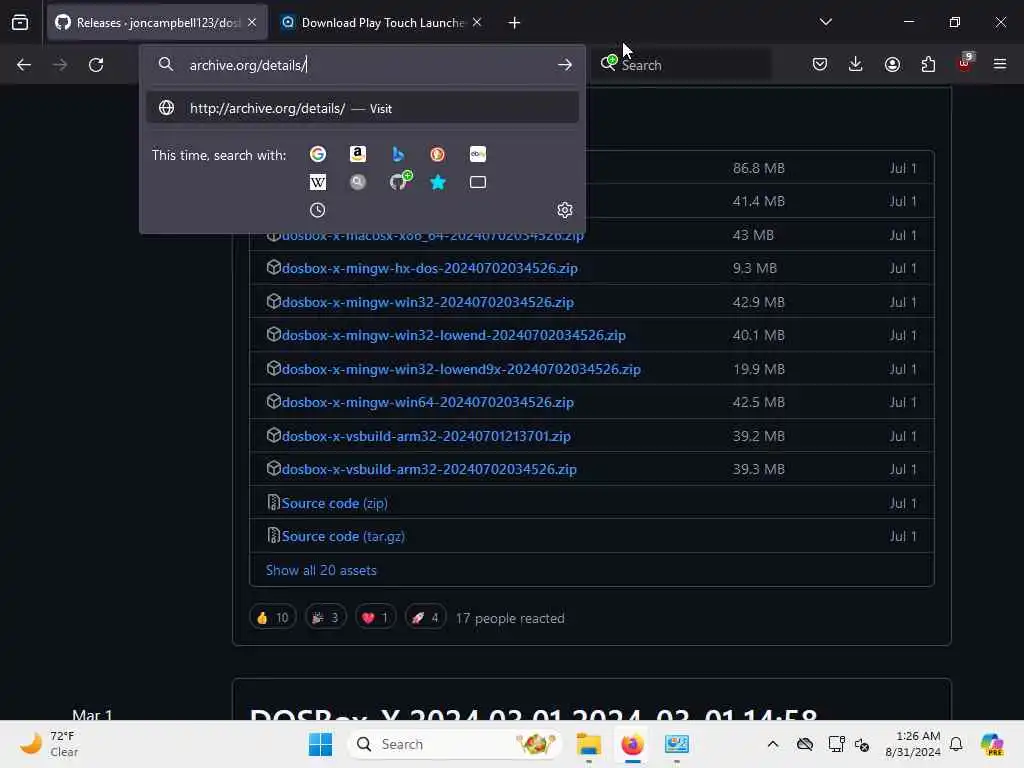Download dosbox-x-mingw-win32-20240702034526.zip

[x=428, y=302]
